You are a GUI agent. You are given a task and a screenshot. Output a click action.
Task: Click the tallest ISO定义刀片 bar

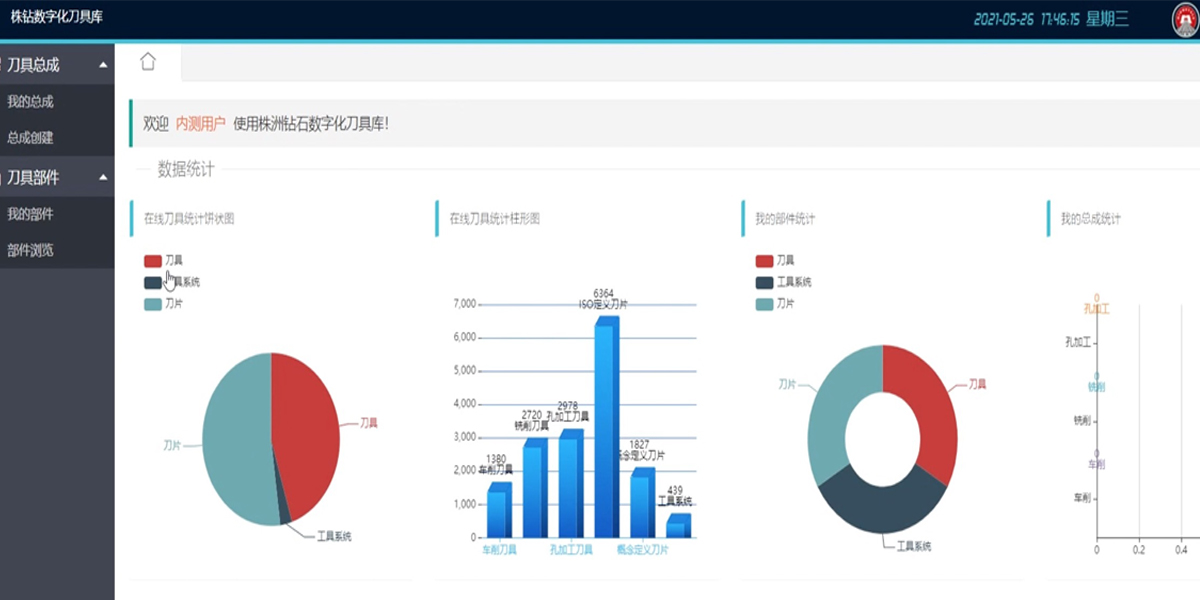[606, 430]
